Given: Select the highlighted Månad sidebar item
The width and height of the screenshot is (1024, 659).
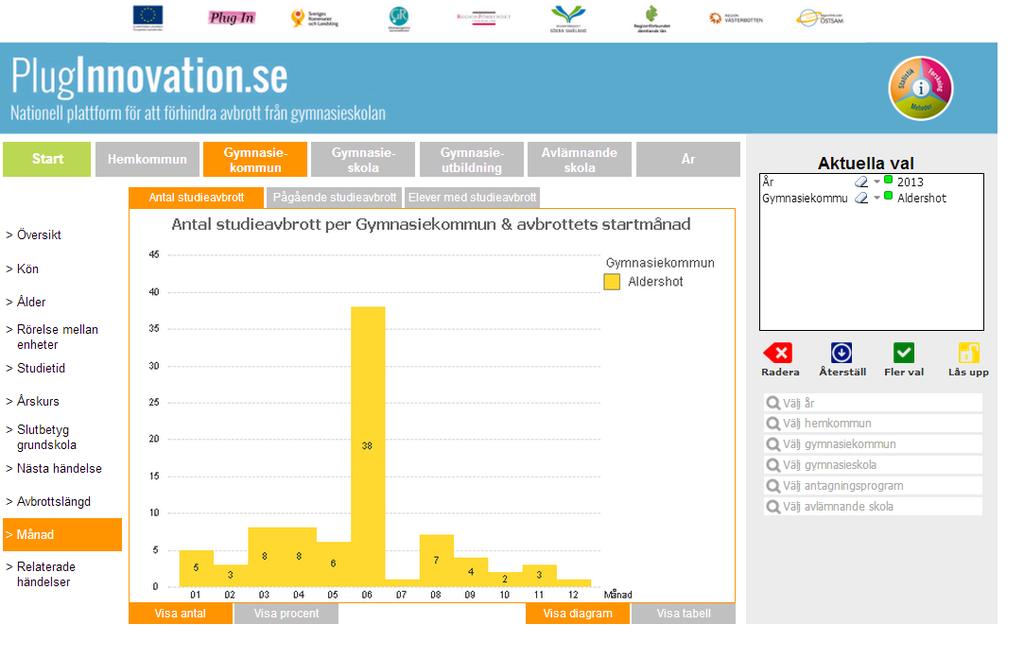Looking at the screenshot, I should click(x=62, y=534).
